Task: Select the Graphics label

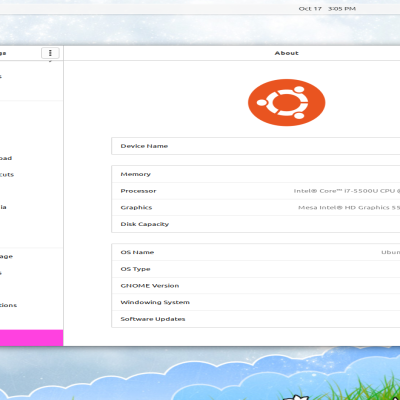Action: [x=136, y=208]
